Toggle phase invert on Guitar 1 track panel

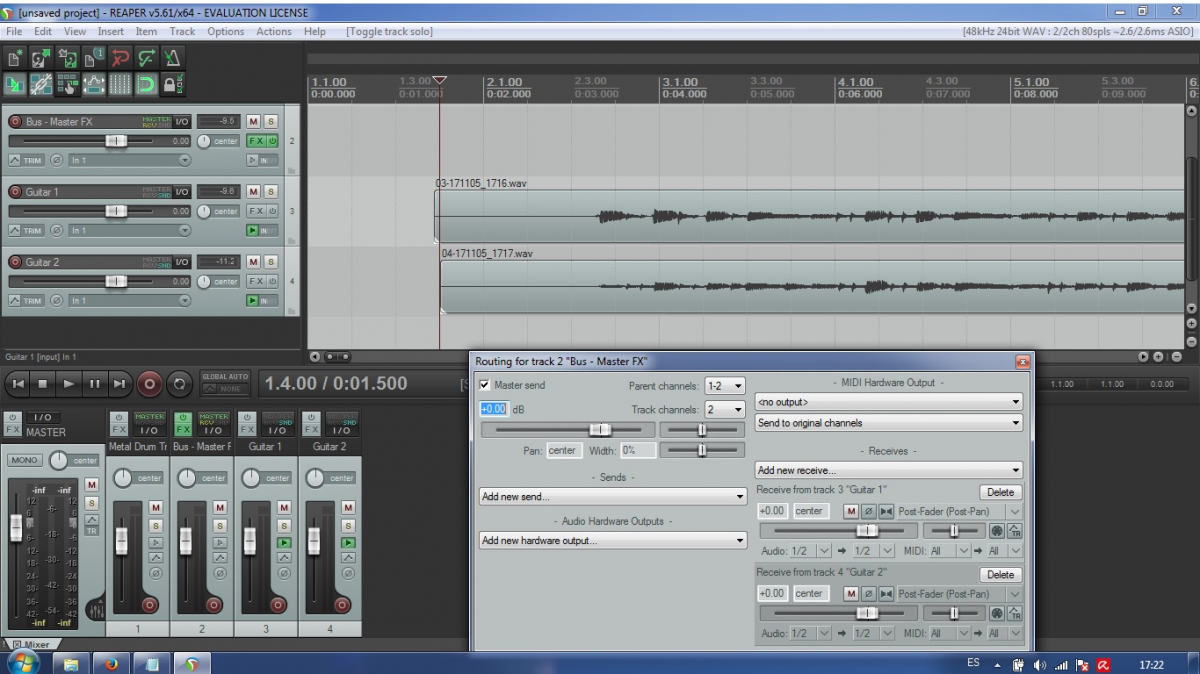(x=56, y=230)
